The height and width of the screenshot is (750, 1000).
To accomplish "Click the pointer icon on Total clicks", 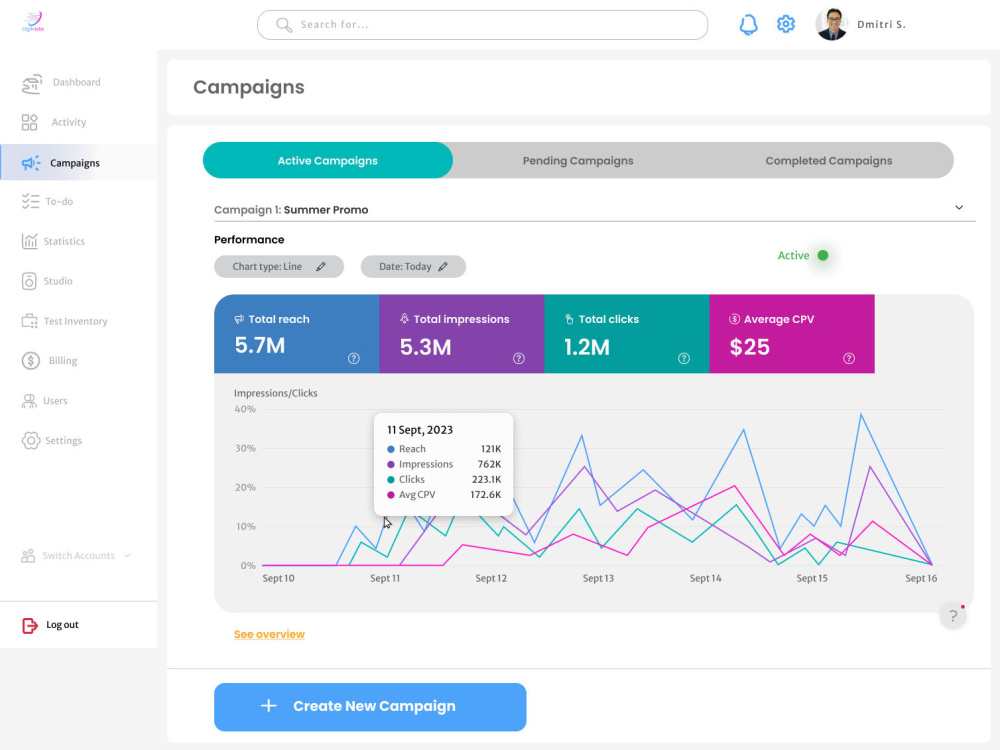I will [569, 319].
